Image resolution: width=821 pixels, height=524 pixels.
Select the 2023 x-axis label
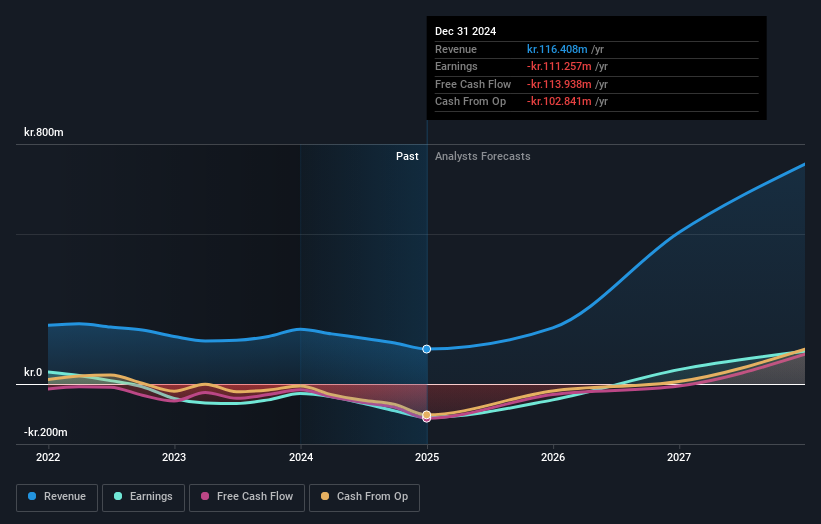(x=174, y=457)
